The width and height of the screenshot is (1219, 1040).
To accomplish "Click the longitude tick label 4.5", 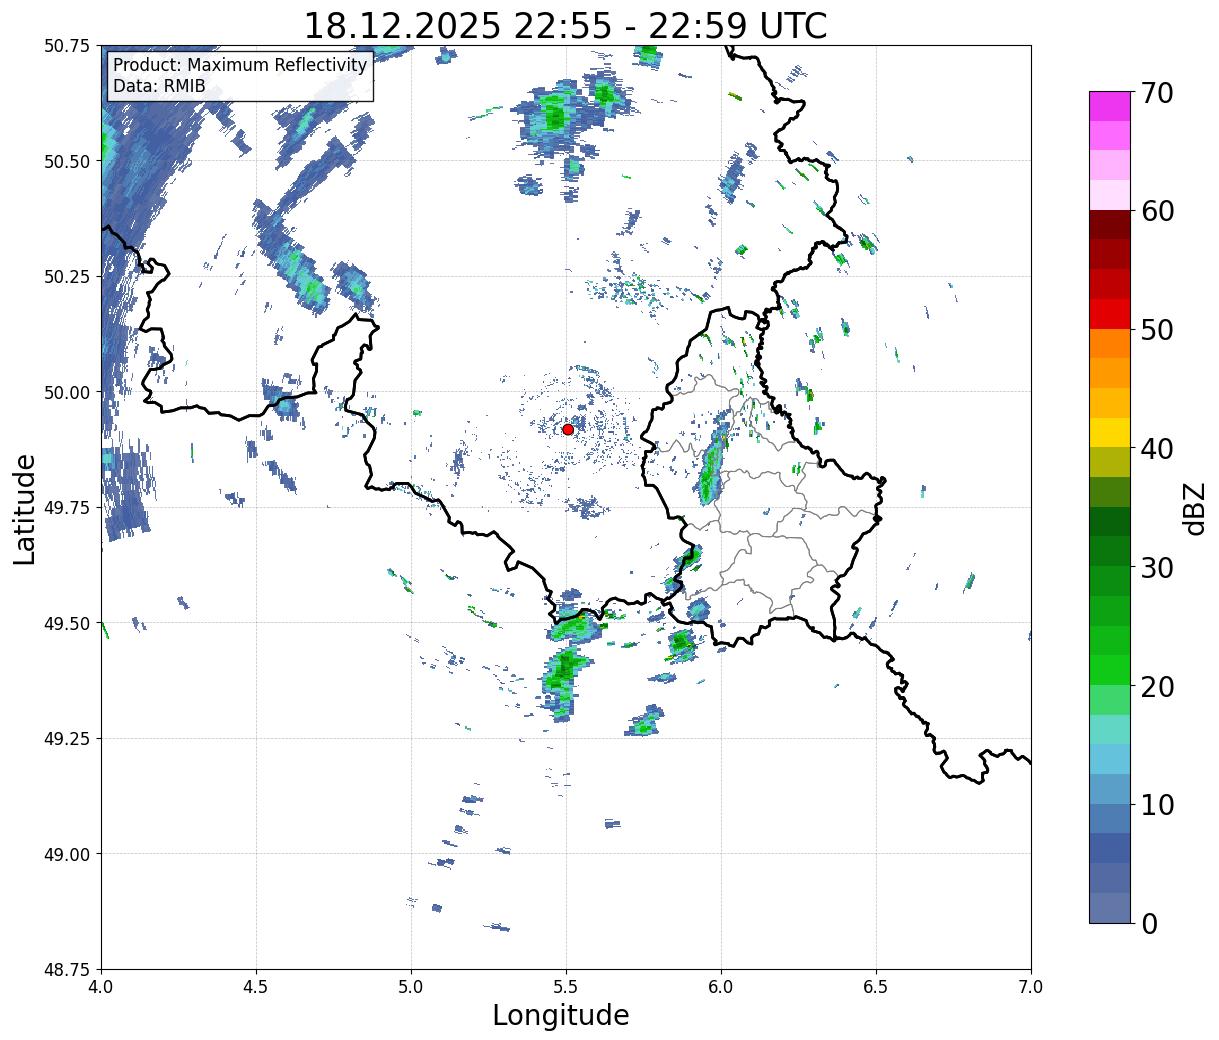I will click(256, 987).
